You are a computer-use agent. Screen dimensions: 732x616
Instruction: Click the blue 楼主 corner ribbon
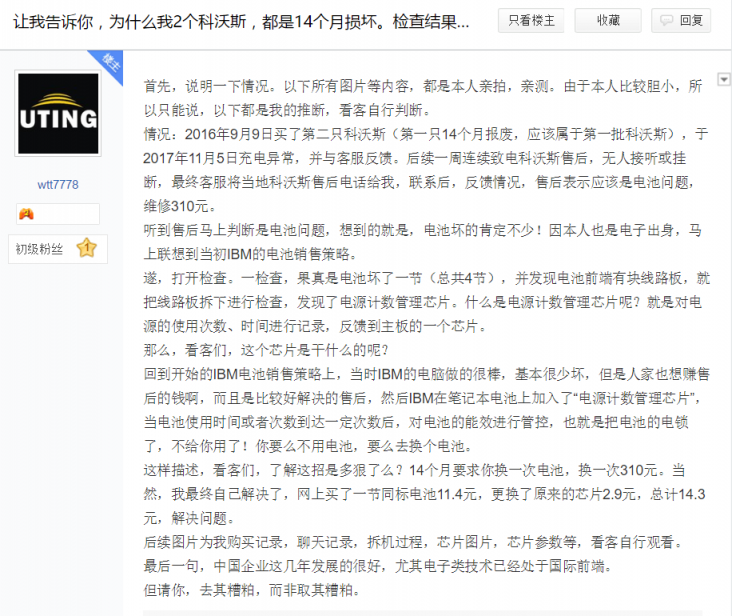108,64
